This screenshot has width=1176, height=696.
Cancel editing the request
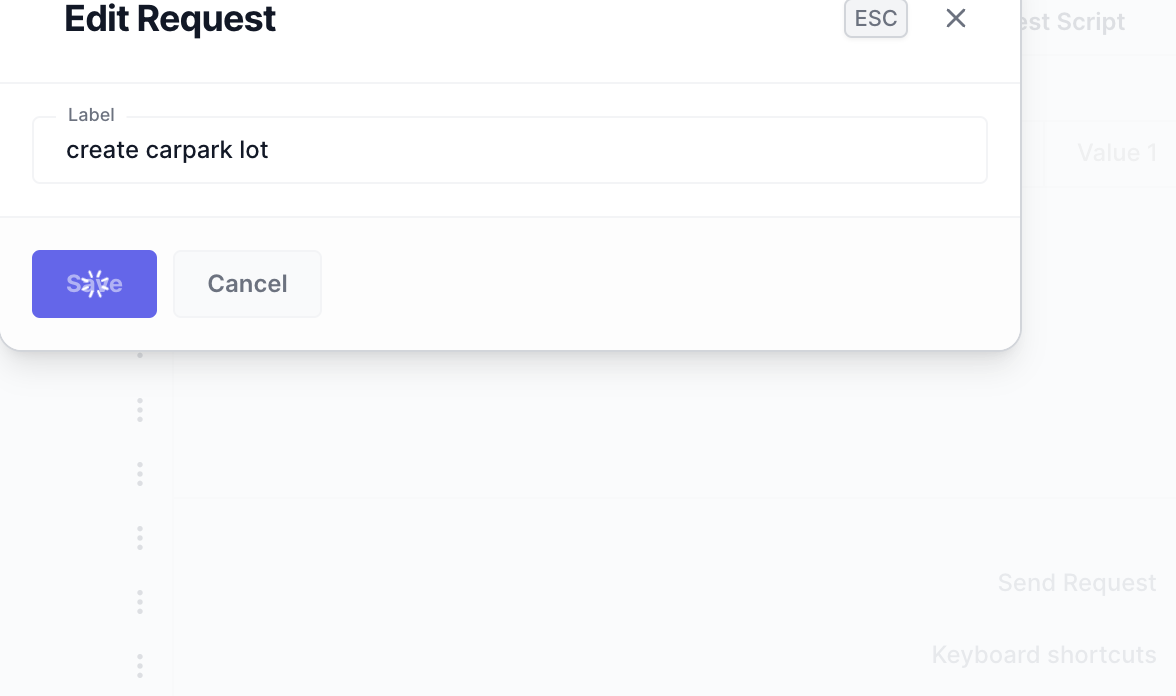247,283
